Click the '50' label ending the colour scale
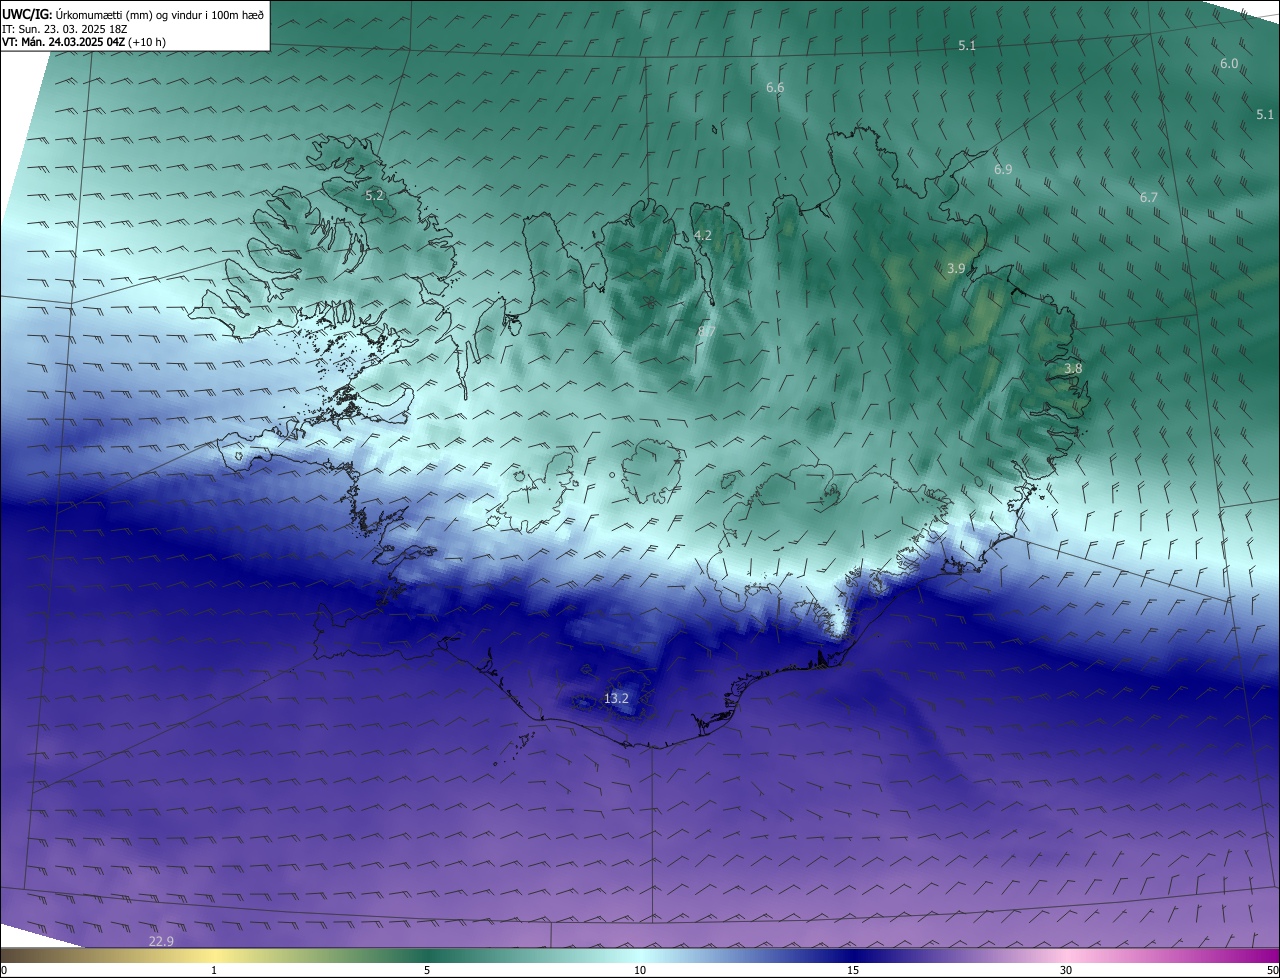Image resolution: width=1280 pixels, height=978 pixels. tap(1272, 970)
